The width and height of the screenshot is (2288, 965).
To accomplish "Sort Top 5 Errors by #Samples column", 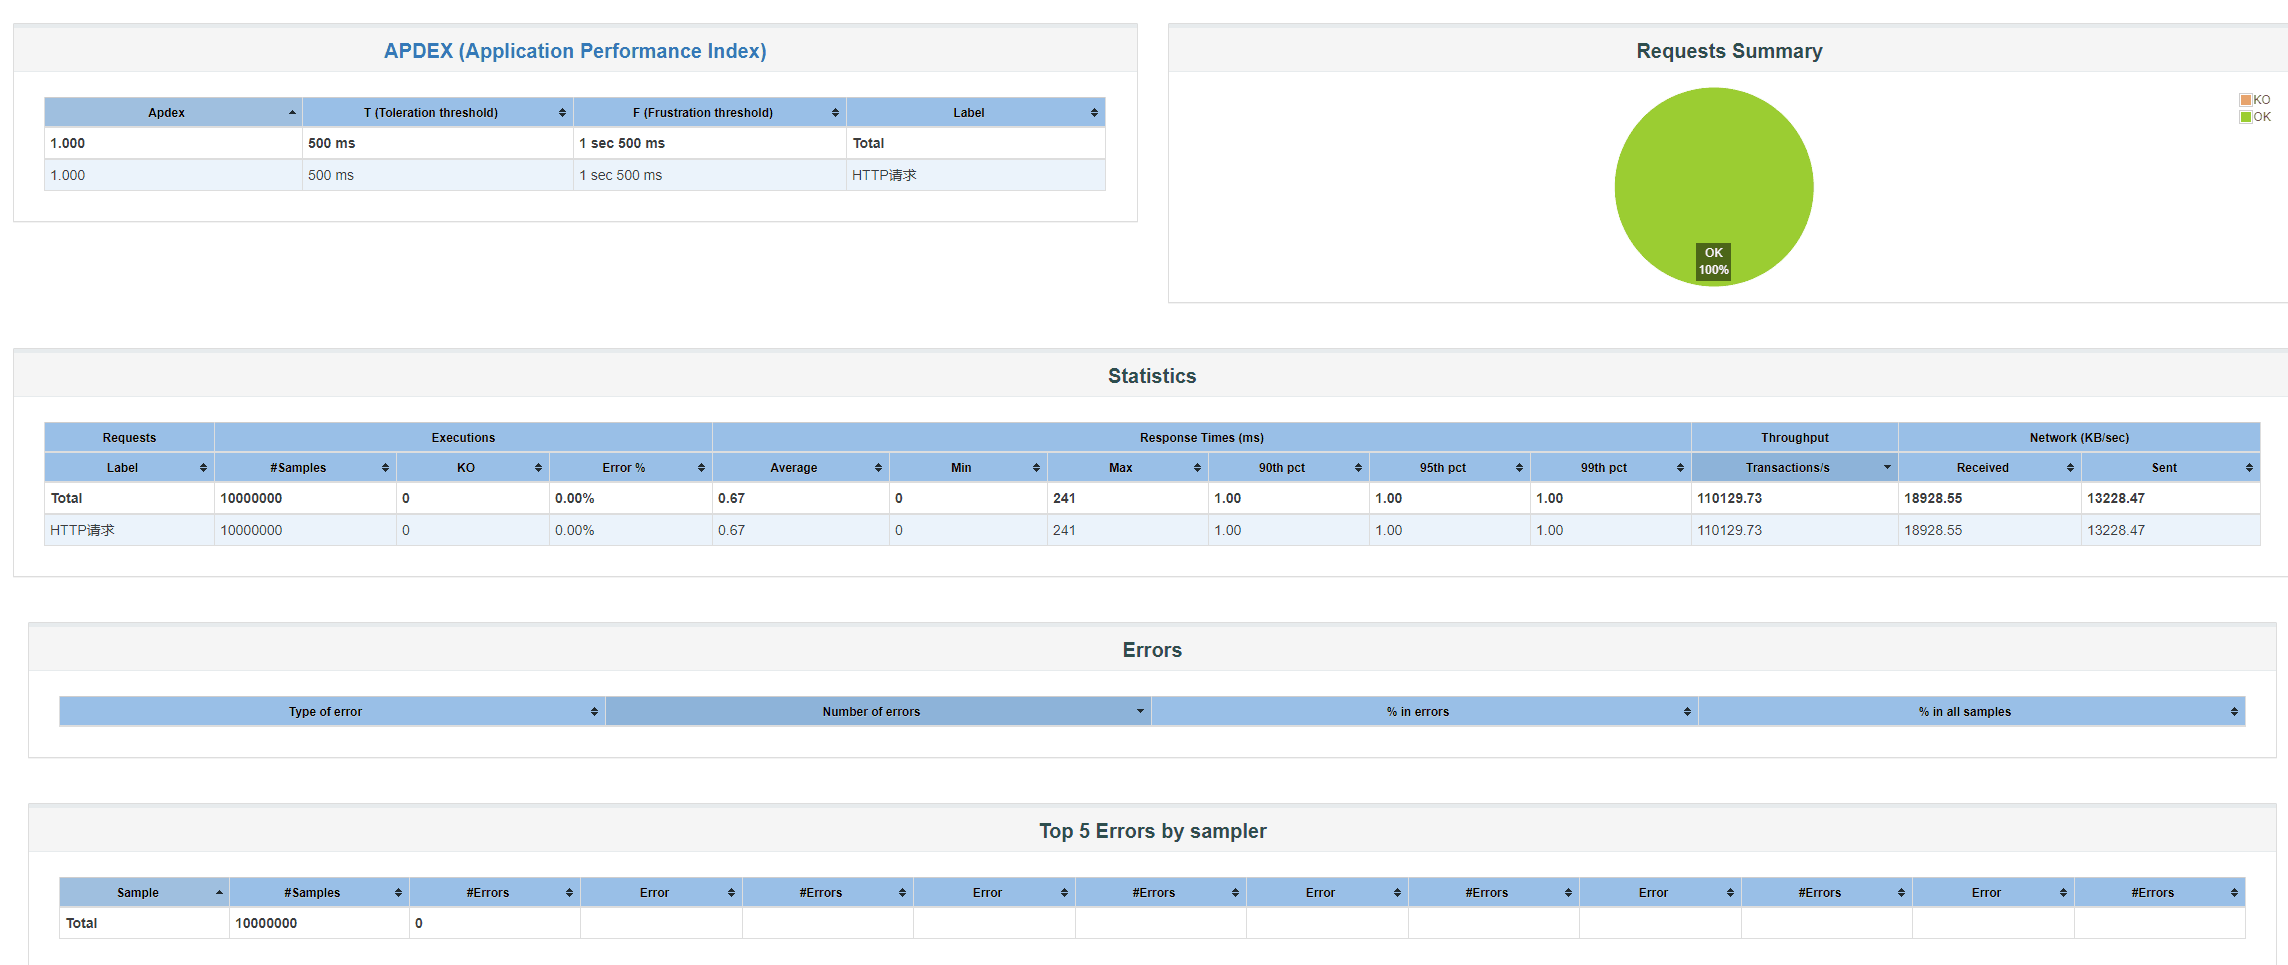I will coord(319,892).
